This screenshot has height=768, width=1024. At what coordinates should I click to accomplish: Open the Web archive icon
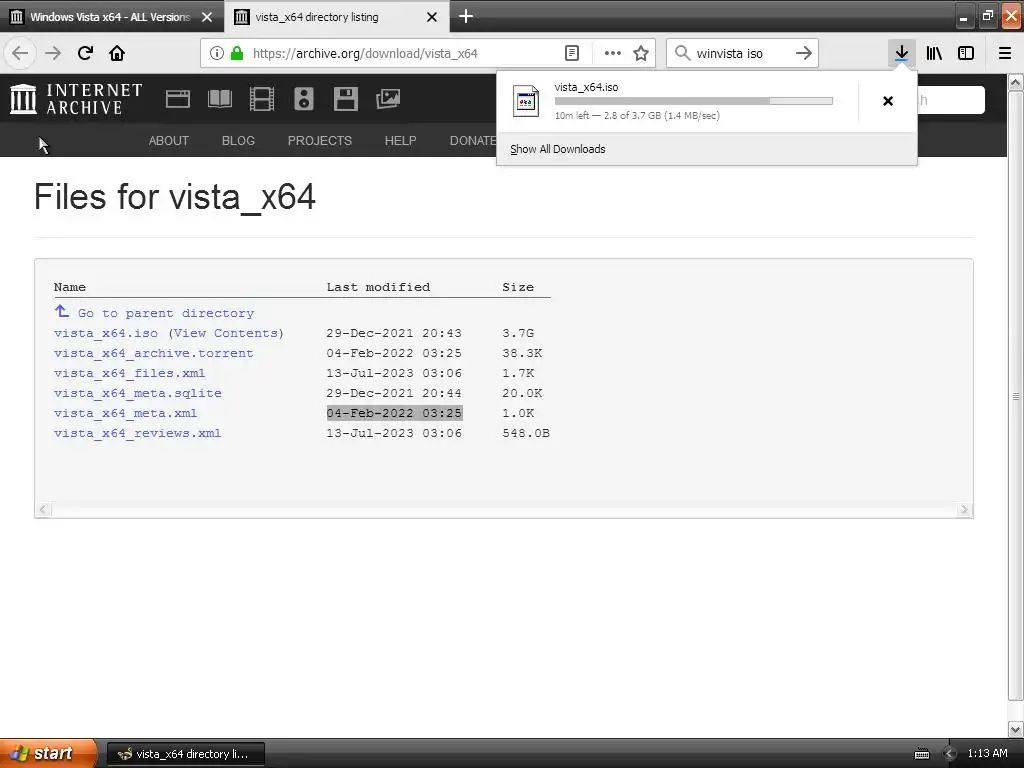(x=178, y=99)
